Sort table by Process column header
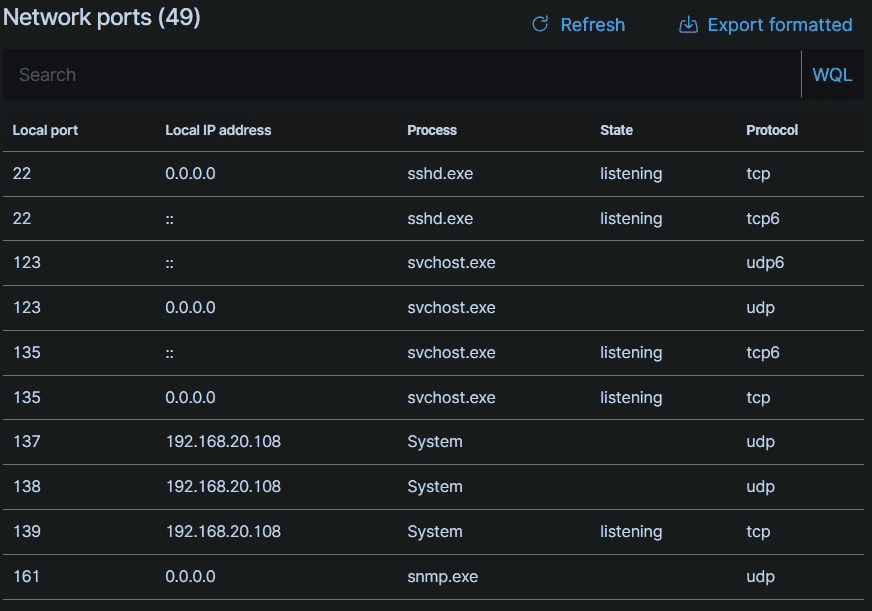The image size is (872, 611). [432, 130]
